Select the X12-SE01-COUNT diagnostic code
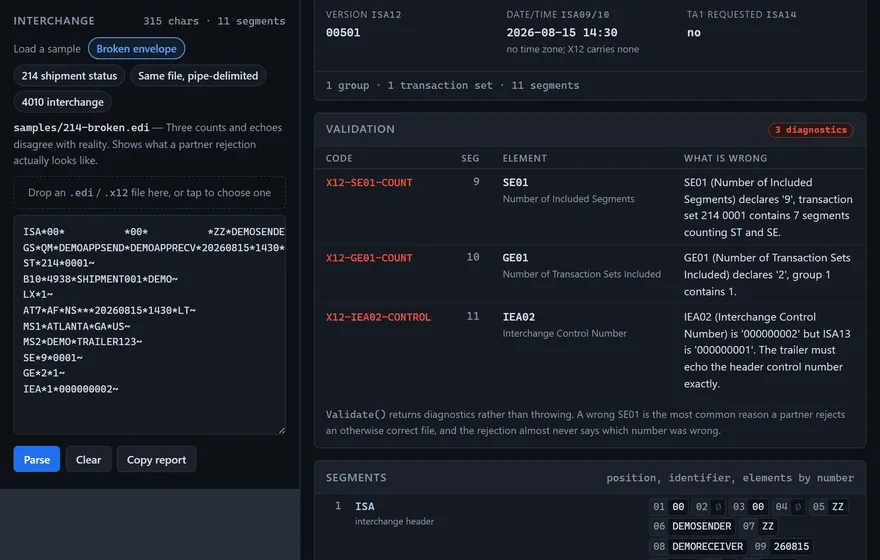880x560 pixels. tap(369, 182)
